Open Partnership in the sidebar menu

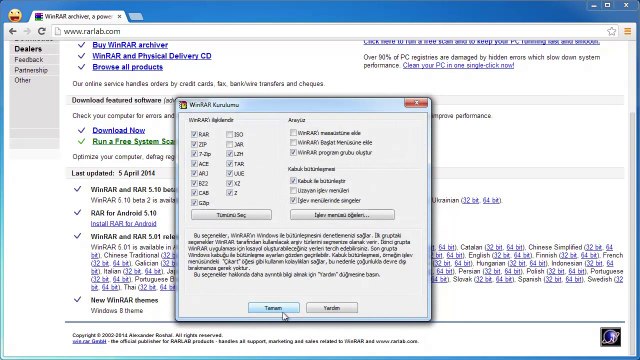(31, 70)
